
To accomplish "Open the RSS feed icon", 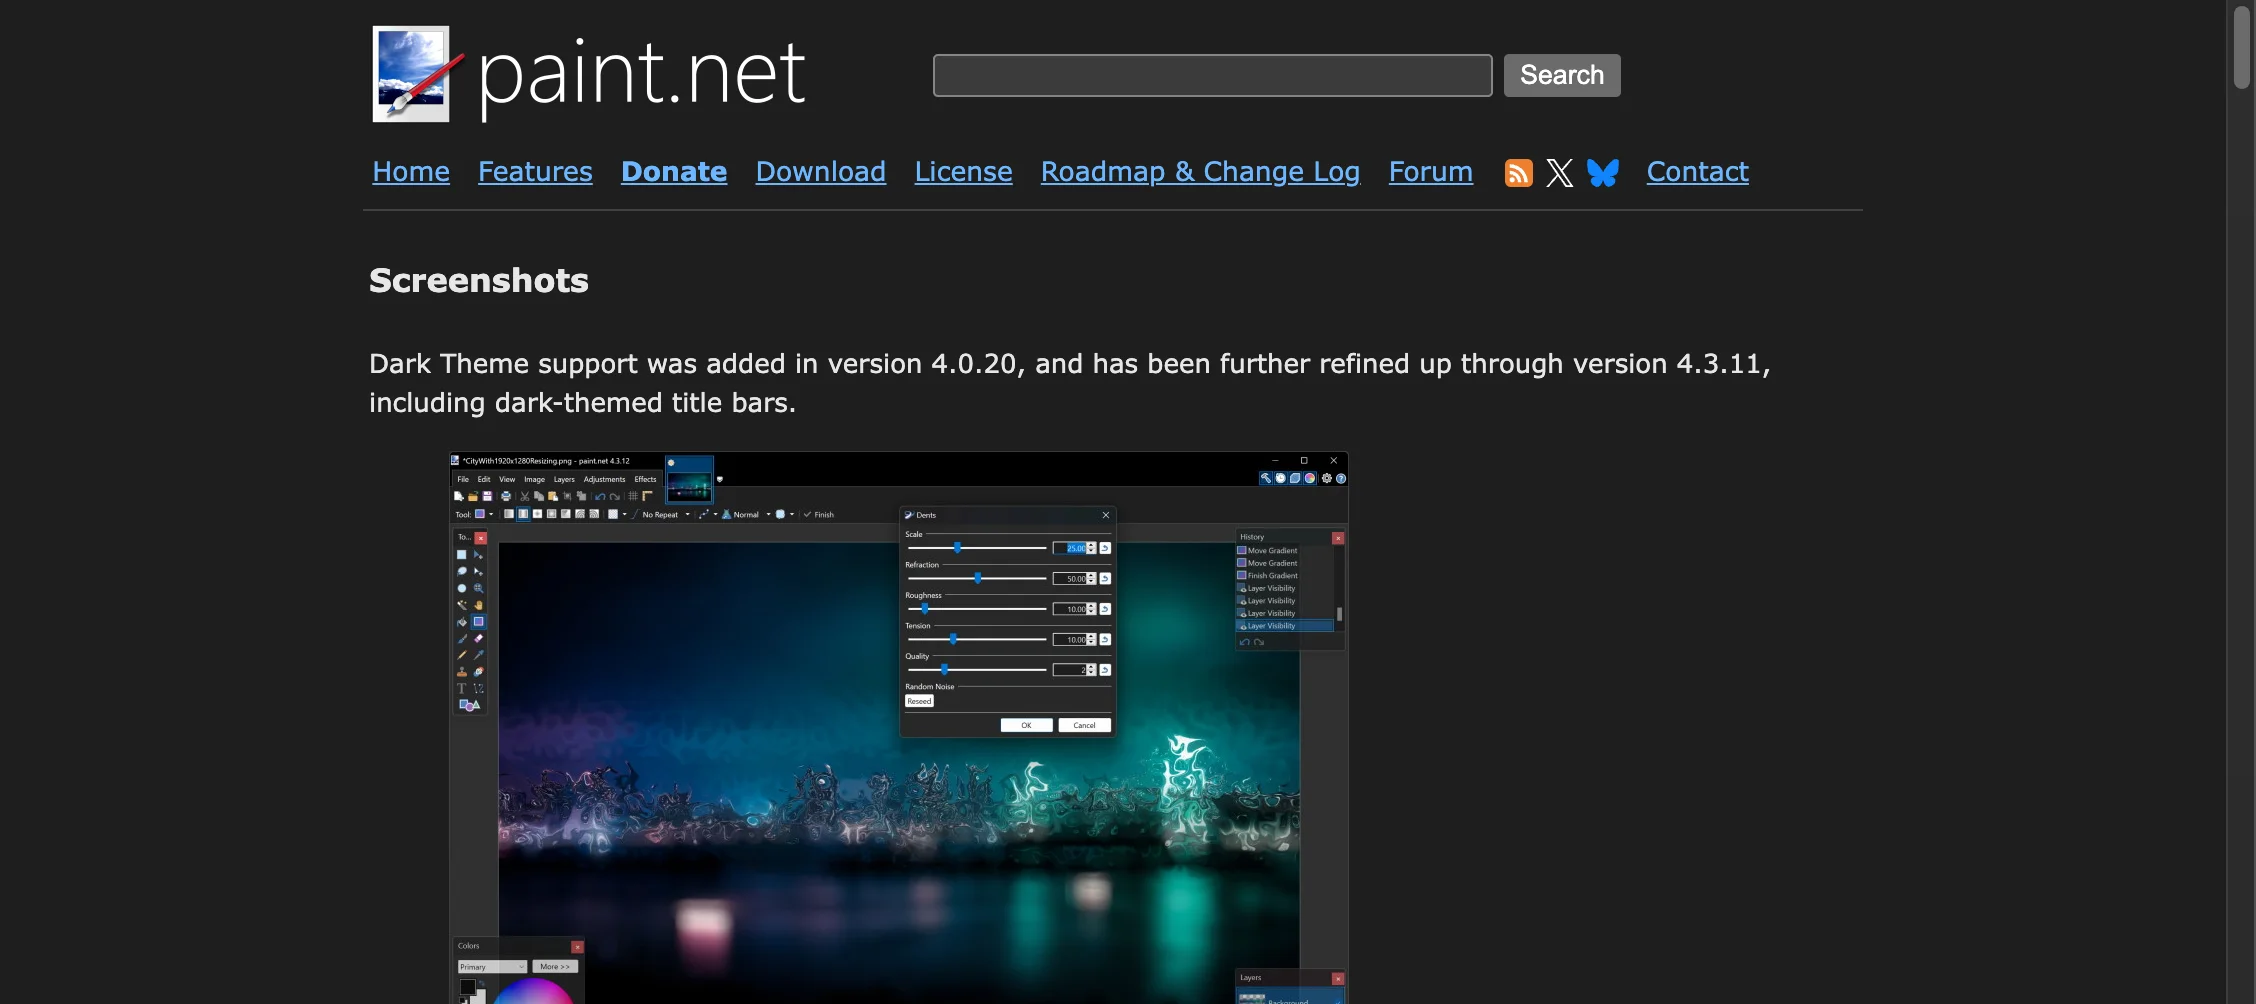I will pyautogui.click(x=1518, y=173).
